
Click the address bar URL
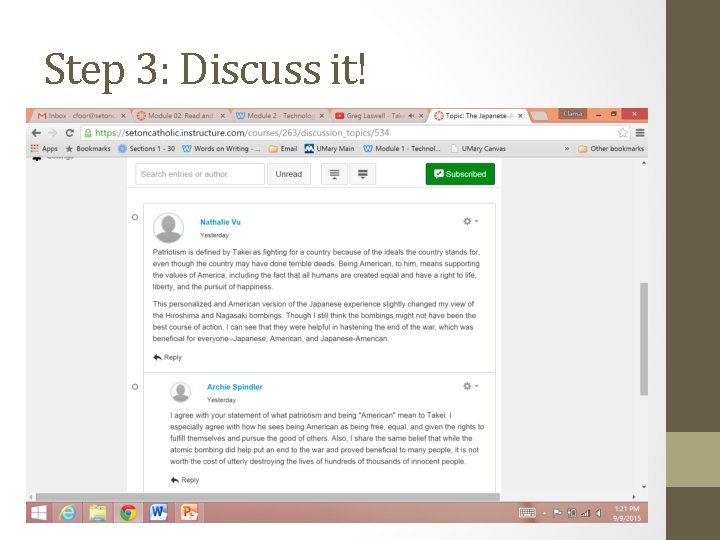tap(242, 133)
